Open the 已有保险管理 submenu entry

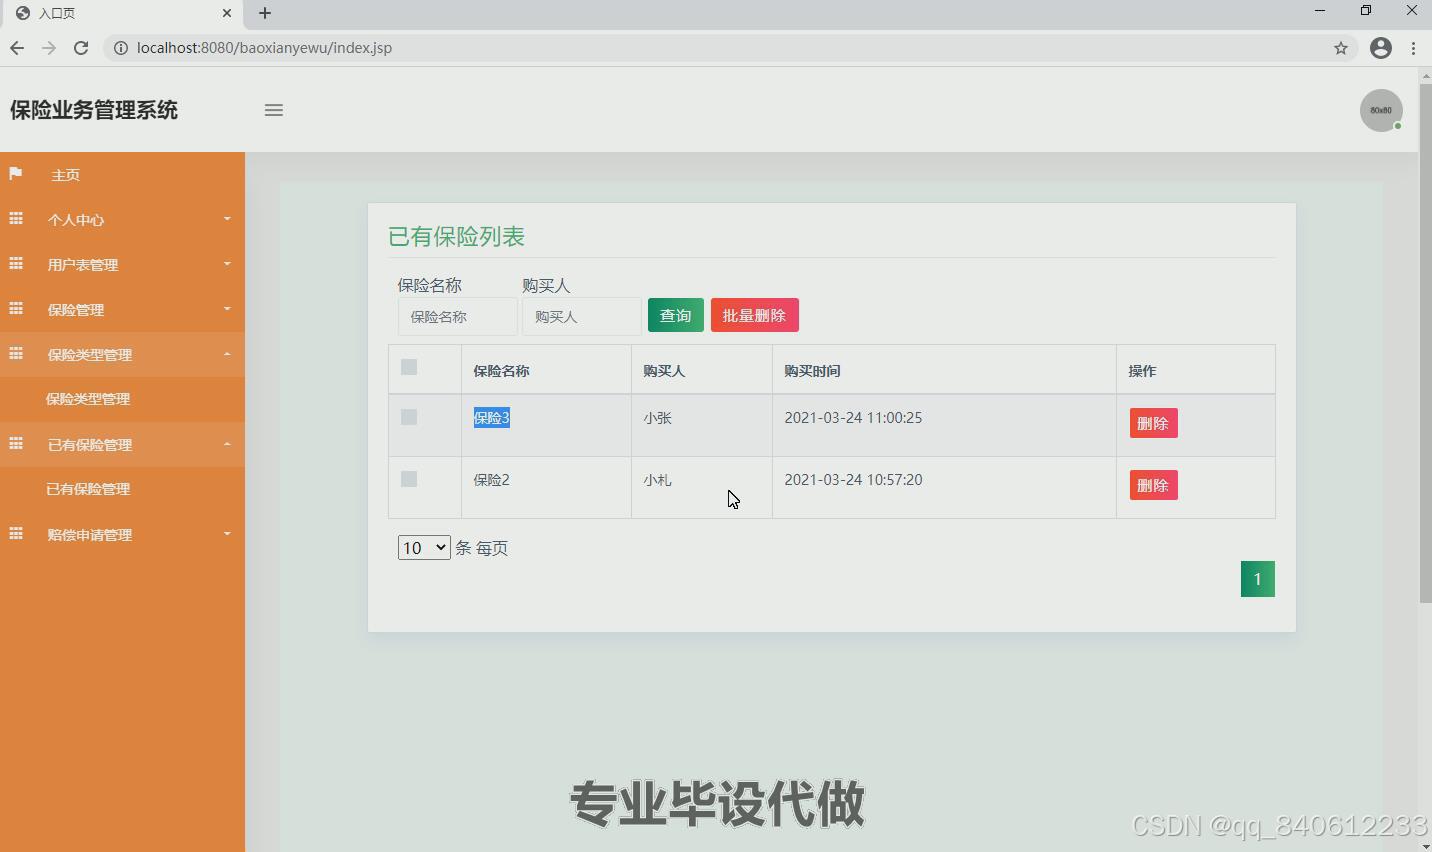(x=87, y=489)
